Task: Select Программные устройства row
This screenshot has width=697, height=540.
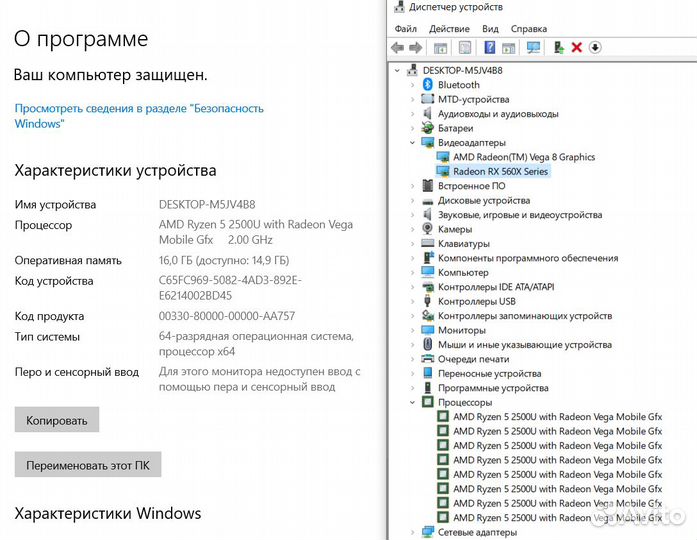Action: point(493,388)
